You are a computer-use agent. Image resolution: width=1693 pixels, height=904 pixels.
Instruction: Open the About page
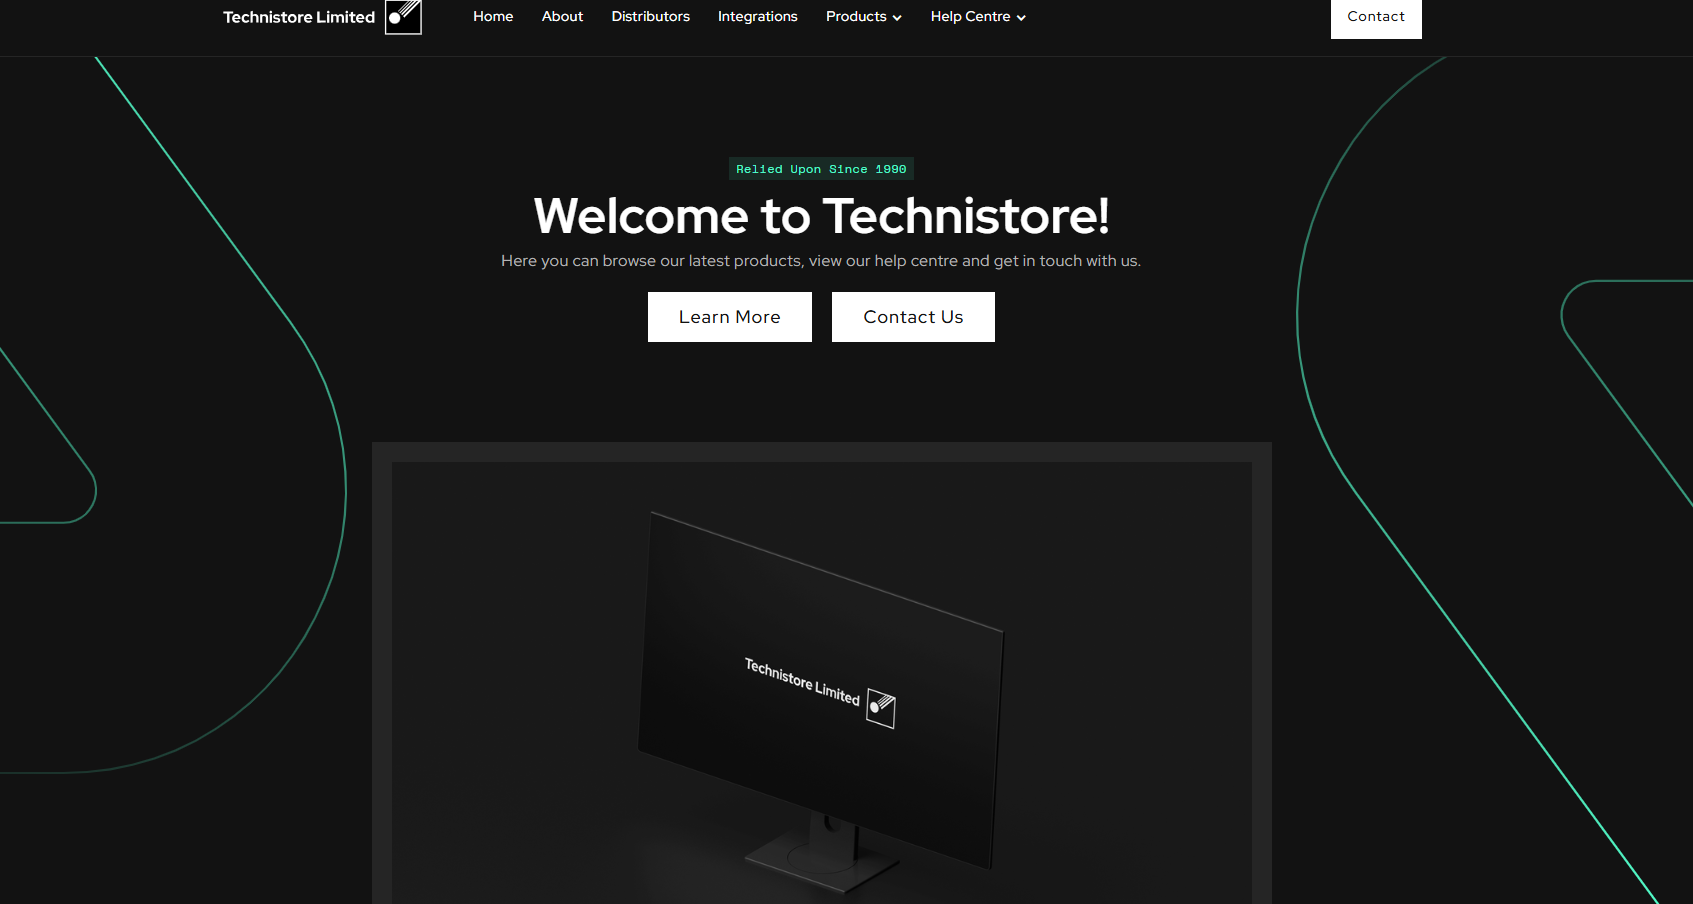pyautogui.click(x=562, y=17)
